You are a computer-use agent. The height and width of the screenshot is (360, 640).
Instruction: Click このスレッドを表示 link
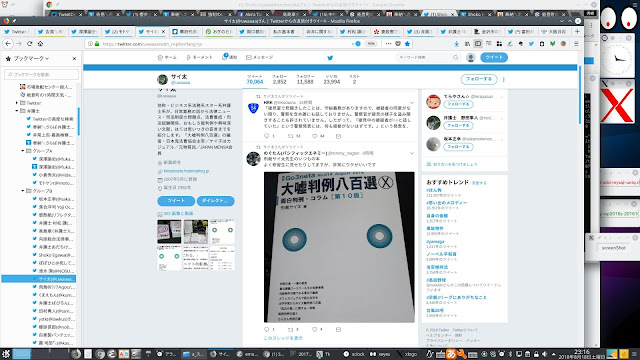point(283,338)
